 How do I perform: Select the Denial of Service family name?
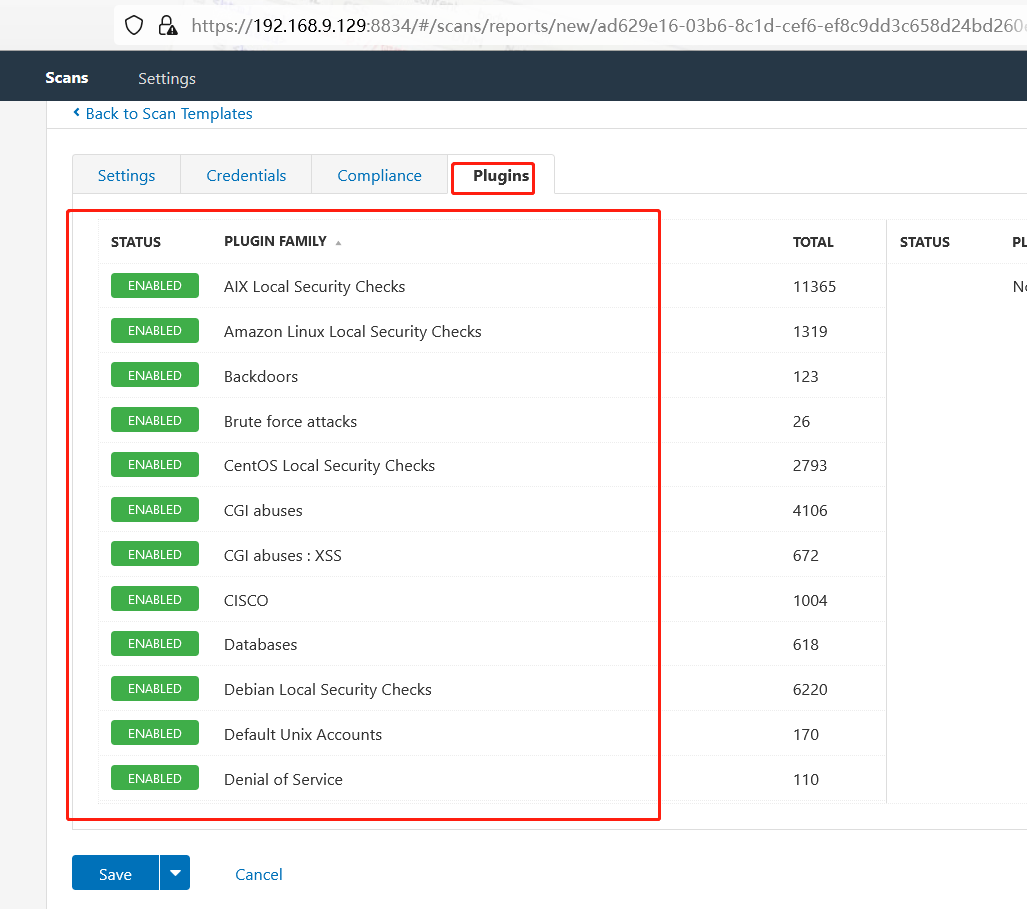click(x=283, y=780)
